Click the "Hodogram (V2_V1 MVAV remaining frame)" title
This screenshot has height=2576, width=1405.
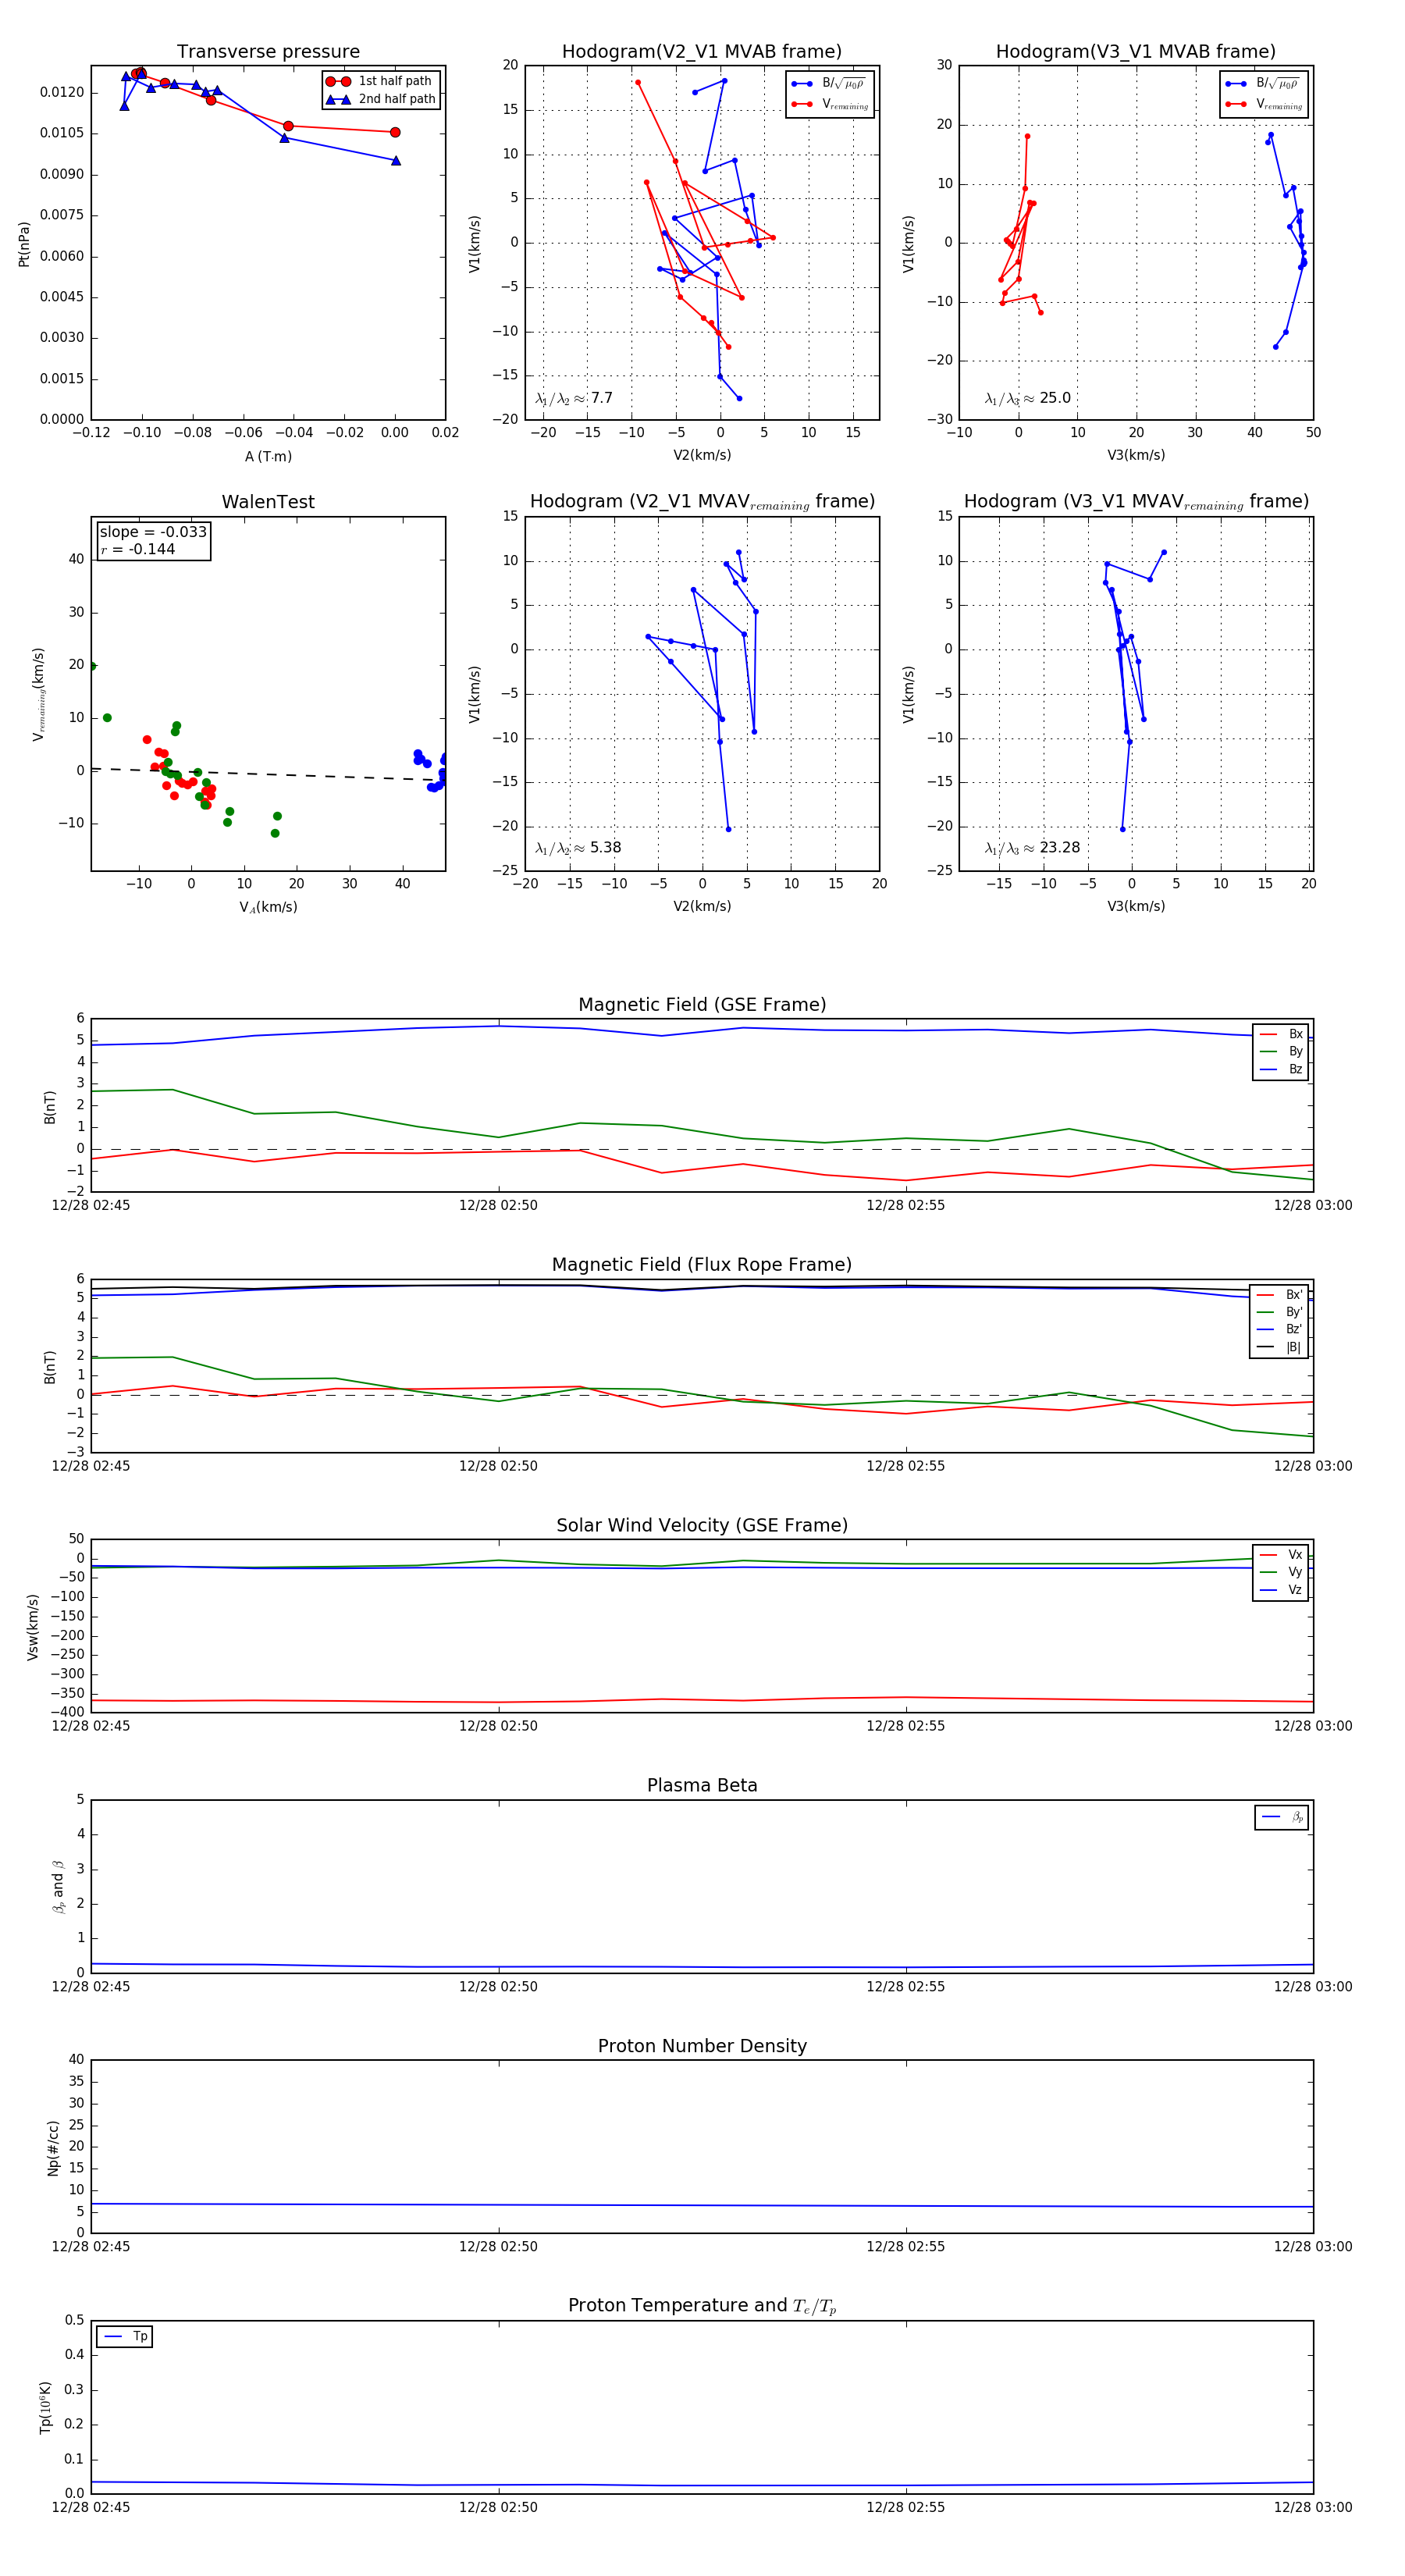click(x=702, y=502)
